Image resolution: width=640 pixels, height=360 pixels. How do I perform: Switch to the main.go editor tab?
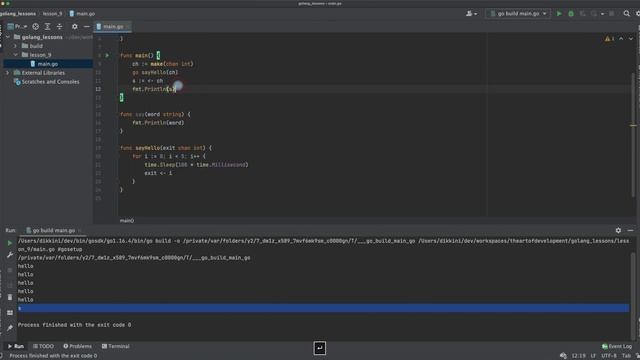[113, 27]
